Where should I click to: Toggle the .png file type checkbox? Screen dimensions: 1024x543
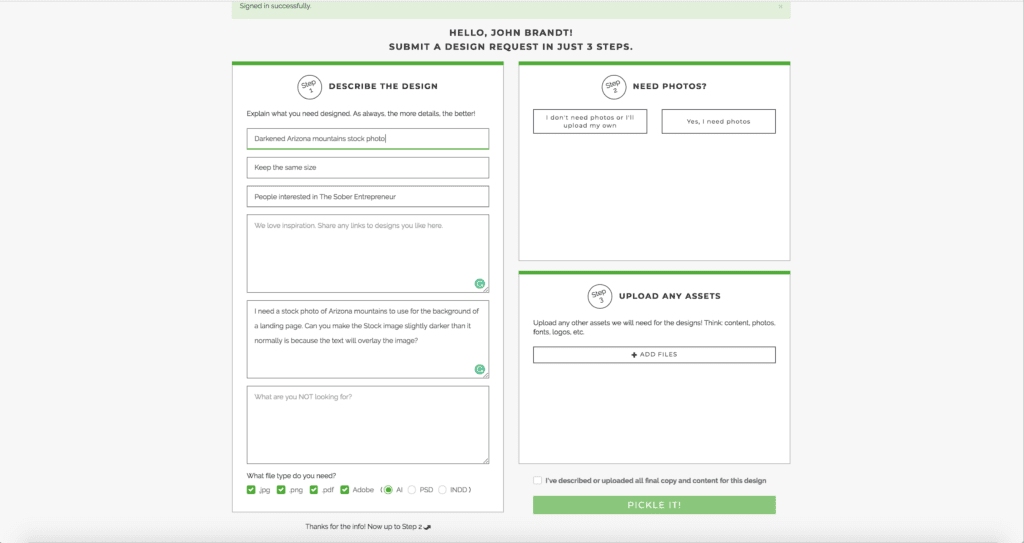(281, 489)
